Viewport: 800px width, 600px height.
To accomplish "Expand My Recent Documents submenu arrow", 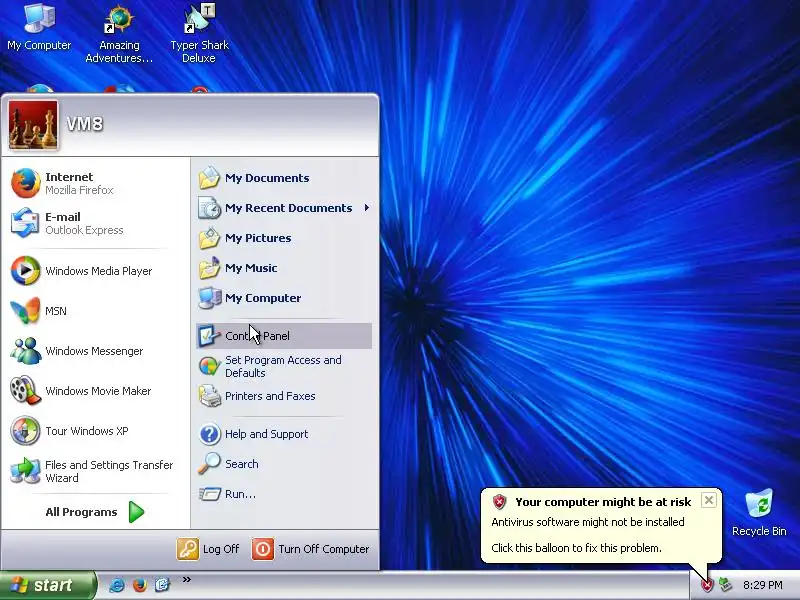I will [366, 208].
